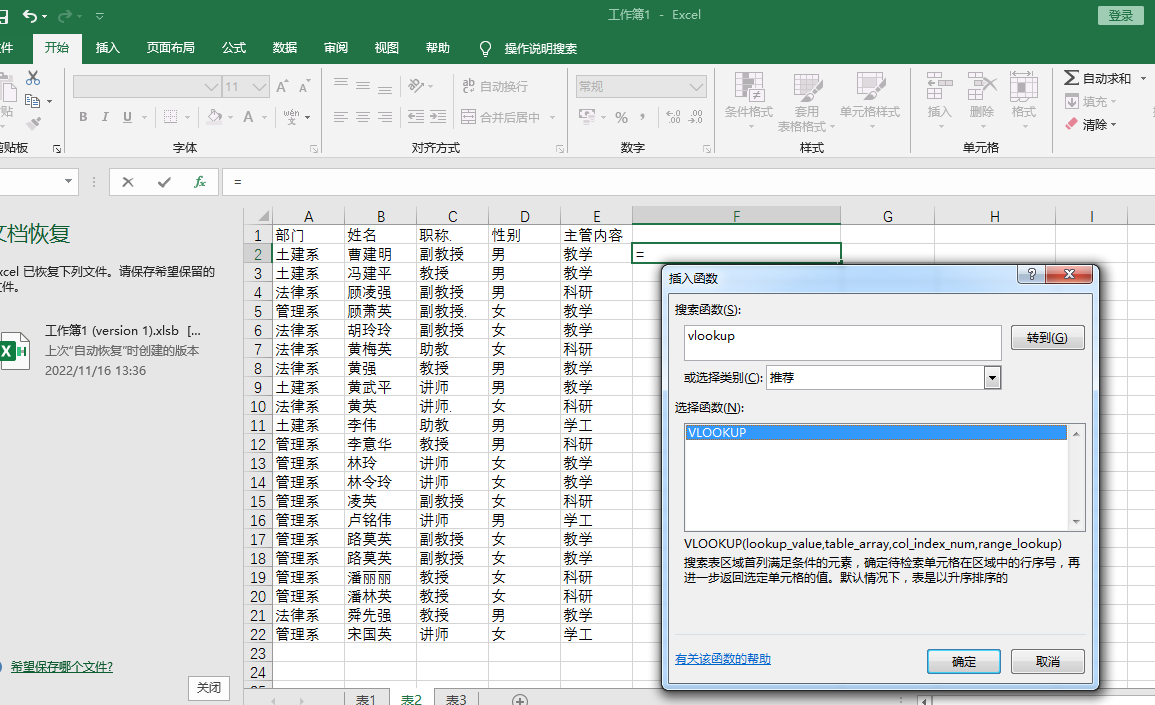Click the Undo arrow in title bar
This screenshot has height=705, width=1155.
coord(30,16)
